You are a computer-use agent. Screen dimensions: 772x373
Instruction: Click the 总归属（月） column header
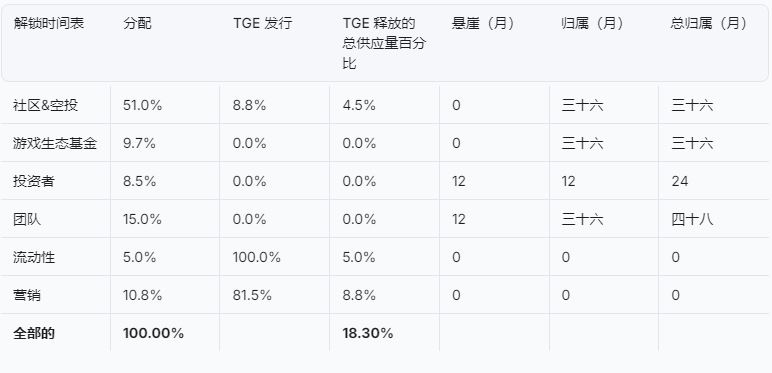point(709,23)
